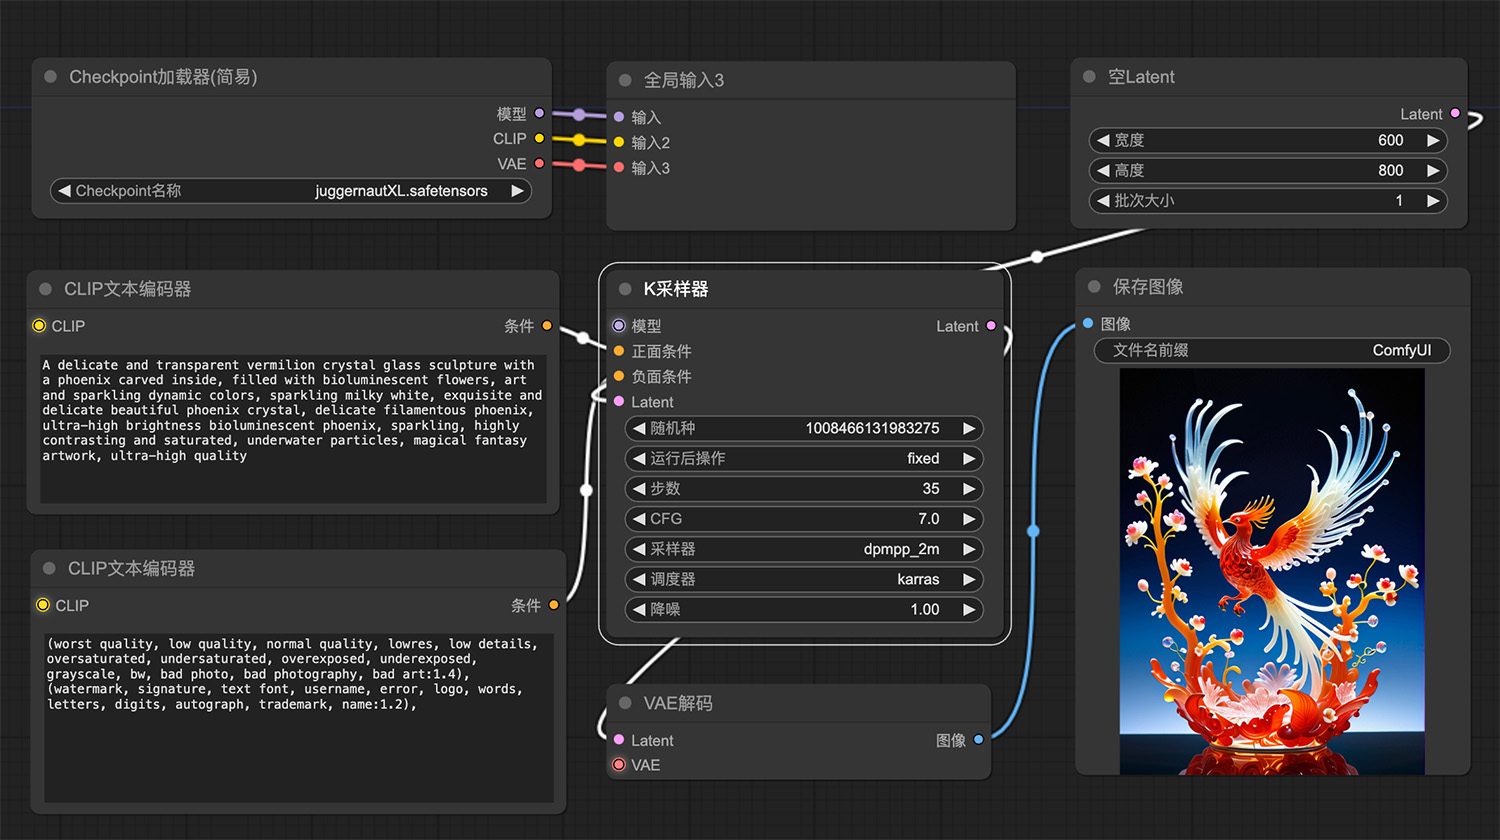Click the 图像 input socket on 保存图像
The height and width of the screenshot is (840, 1500).
[x=1088, y=323]
